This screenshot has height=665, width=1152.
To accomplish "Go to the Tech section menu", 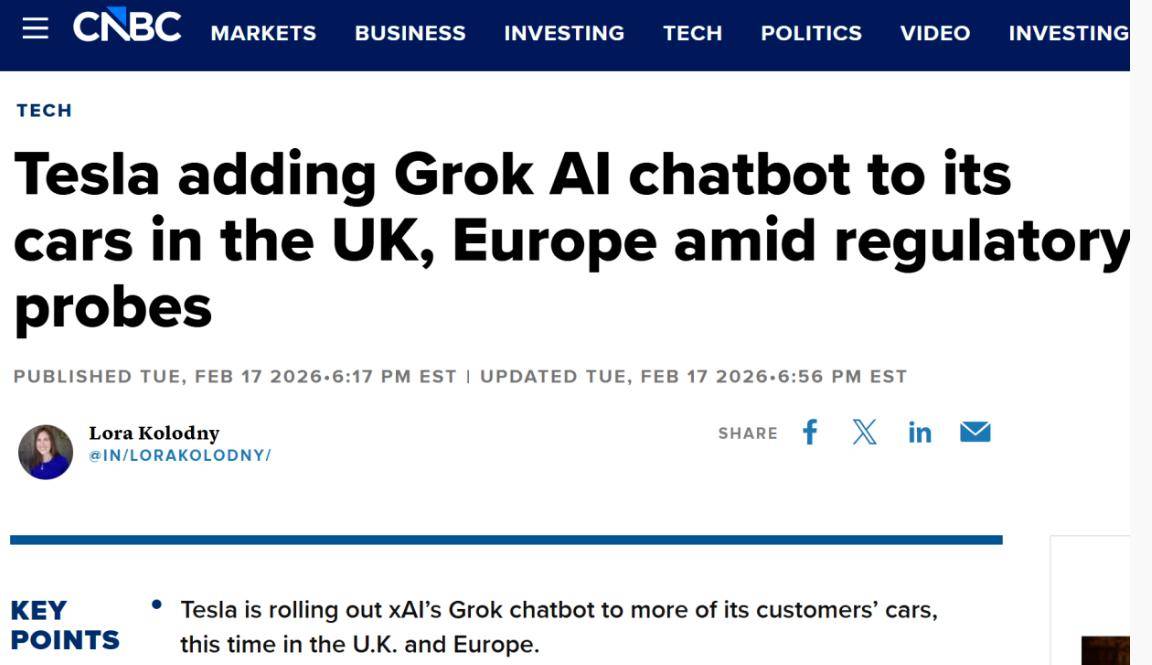I will pos(692,33).
